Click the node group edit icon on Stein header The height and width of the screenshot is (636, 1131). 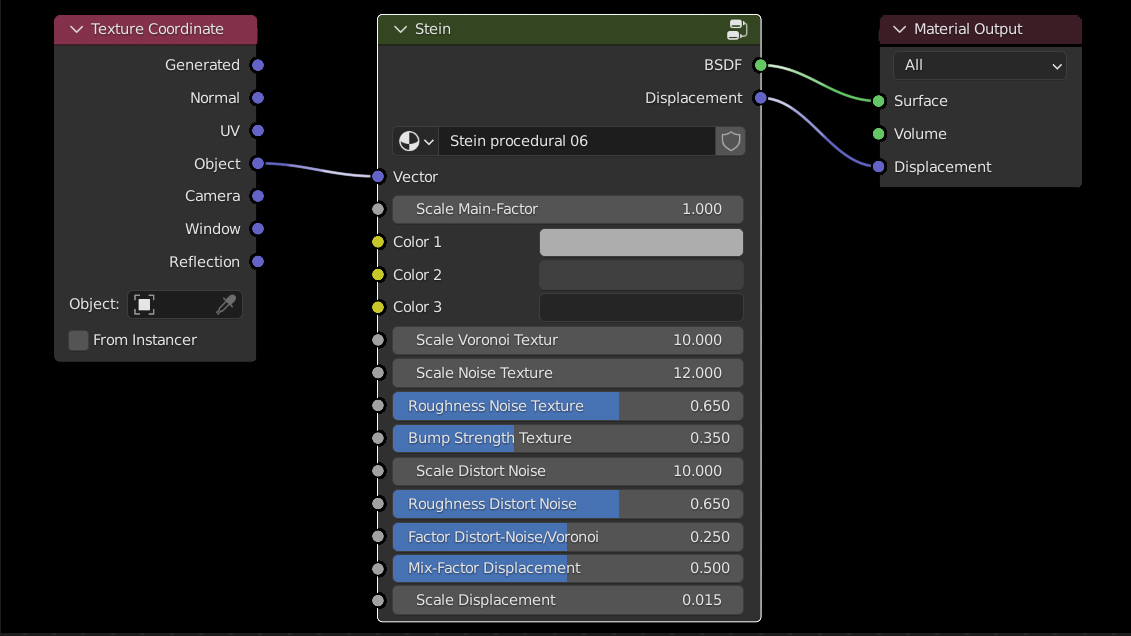coord(738,29)
